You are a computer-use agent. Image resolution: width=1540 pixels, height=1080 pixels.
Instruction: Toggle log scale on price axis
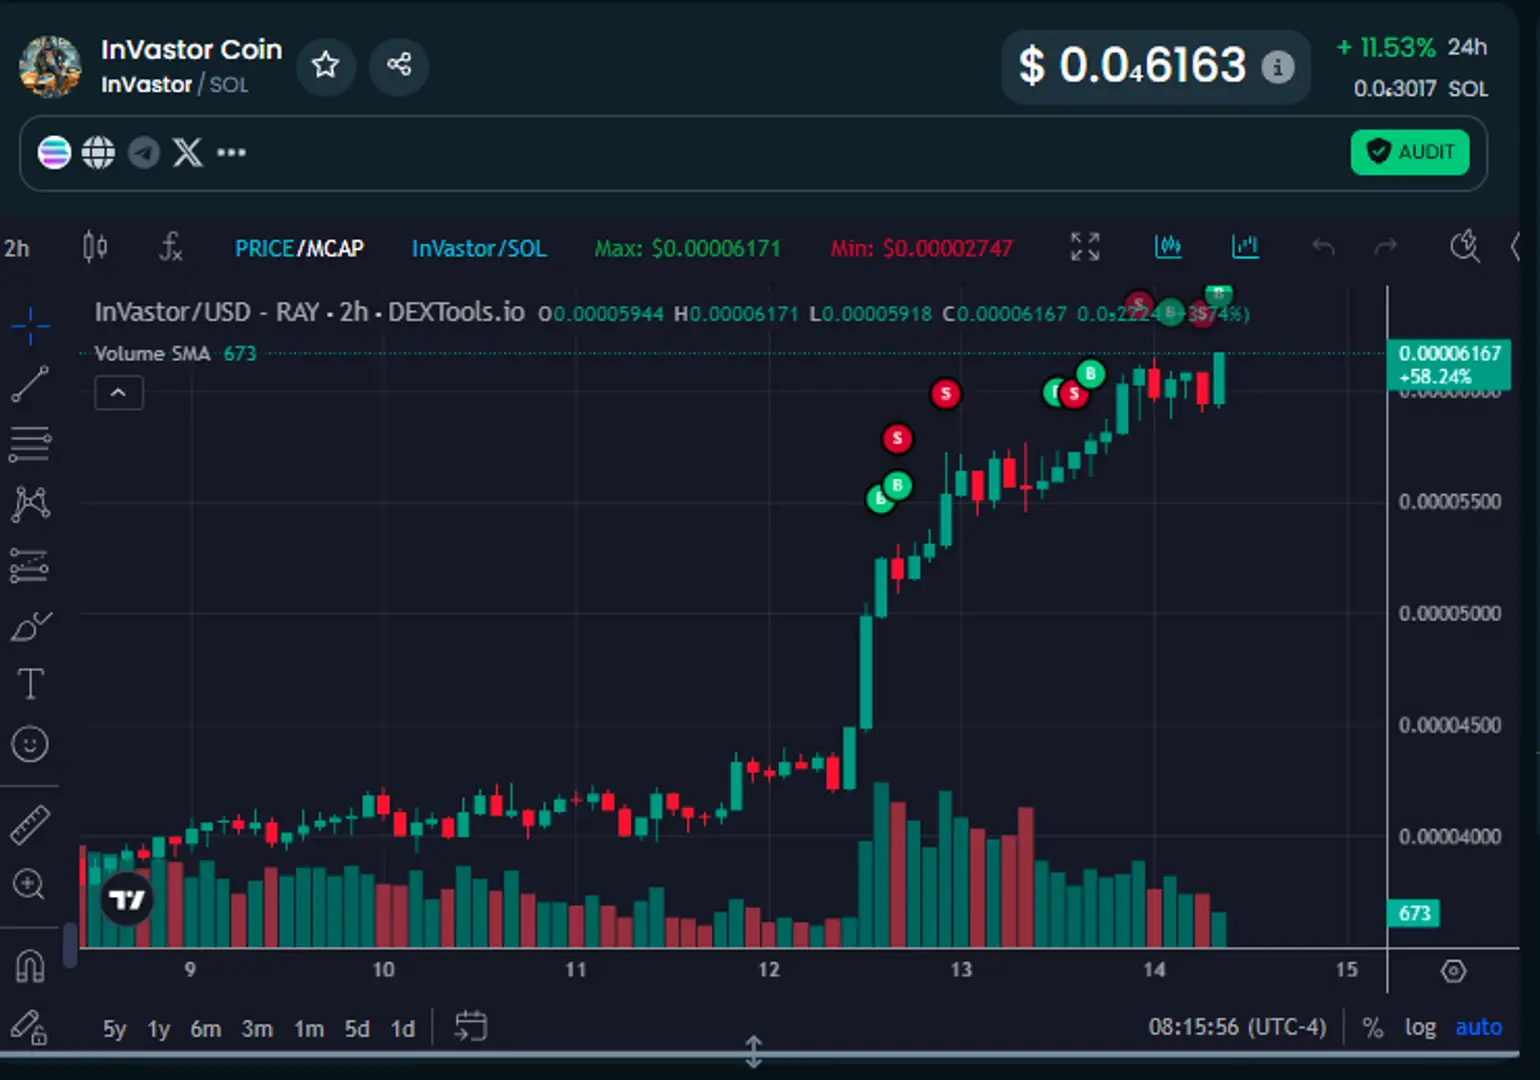pos(1419,1027)
